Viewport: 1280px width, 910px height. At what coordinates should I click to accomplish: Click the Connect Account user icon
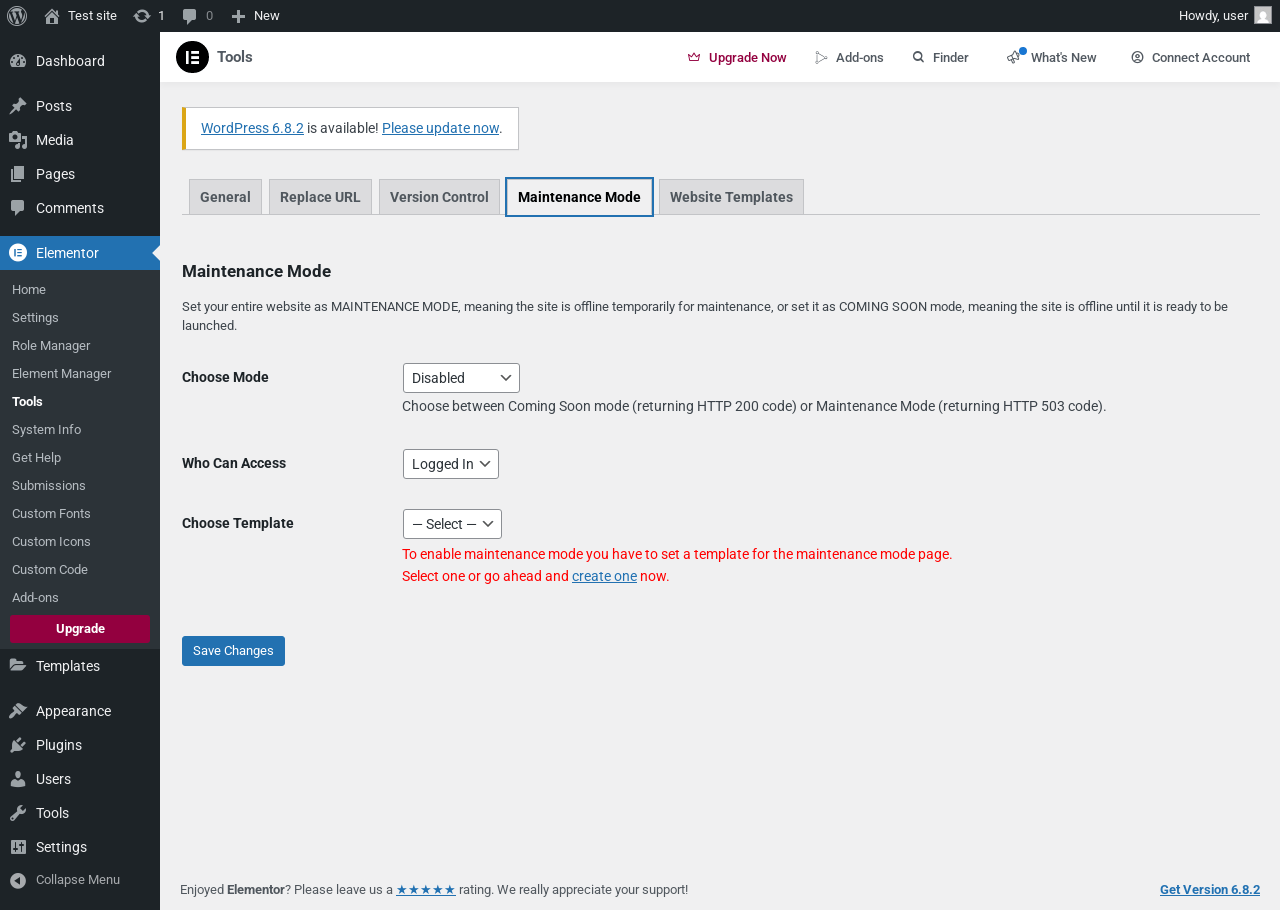pos(1137,58)
